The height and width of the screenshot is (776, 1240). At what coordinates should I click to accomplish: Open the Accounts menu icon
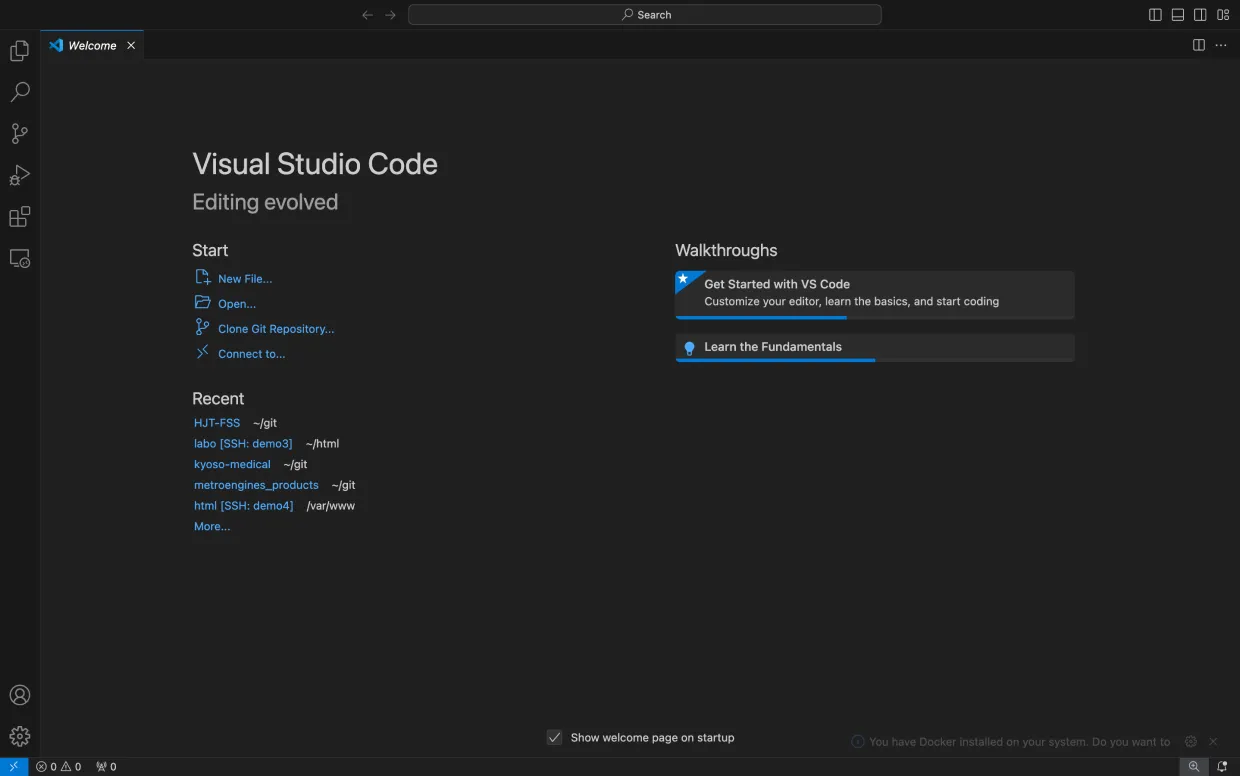(20, 695)
